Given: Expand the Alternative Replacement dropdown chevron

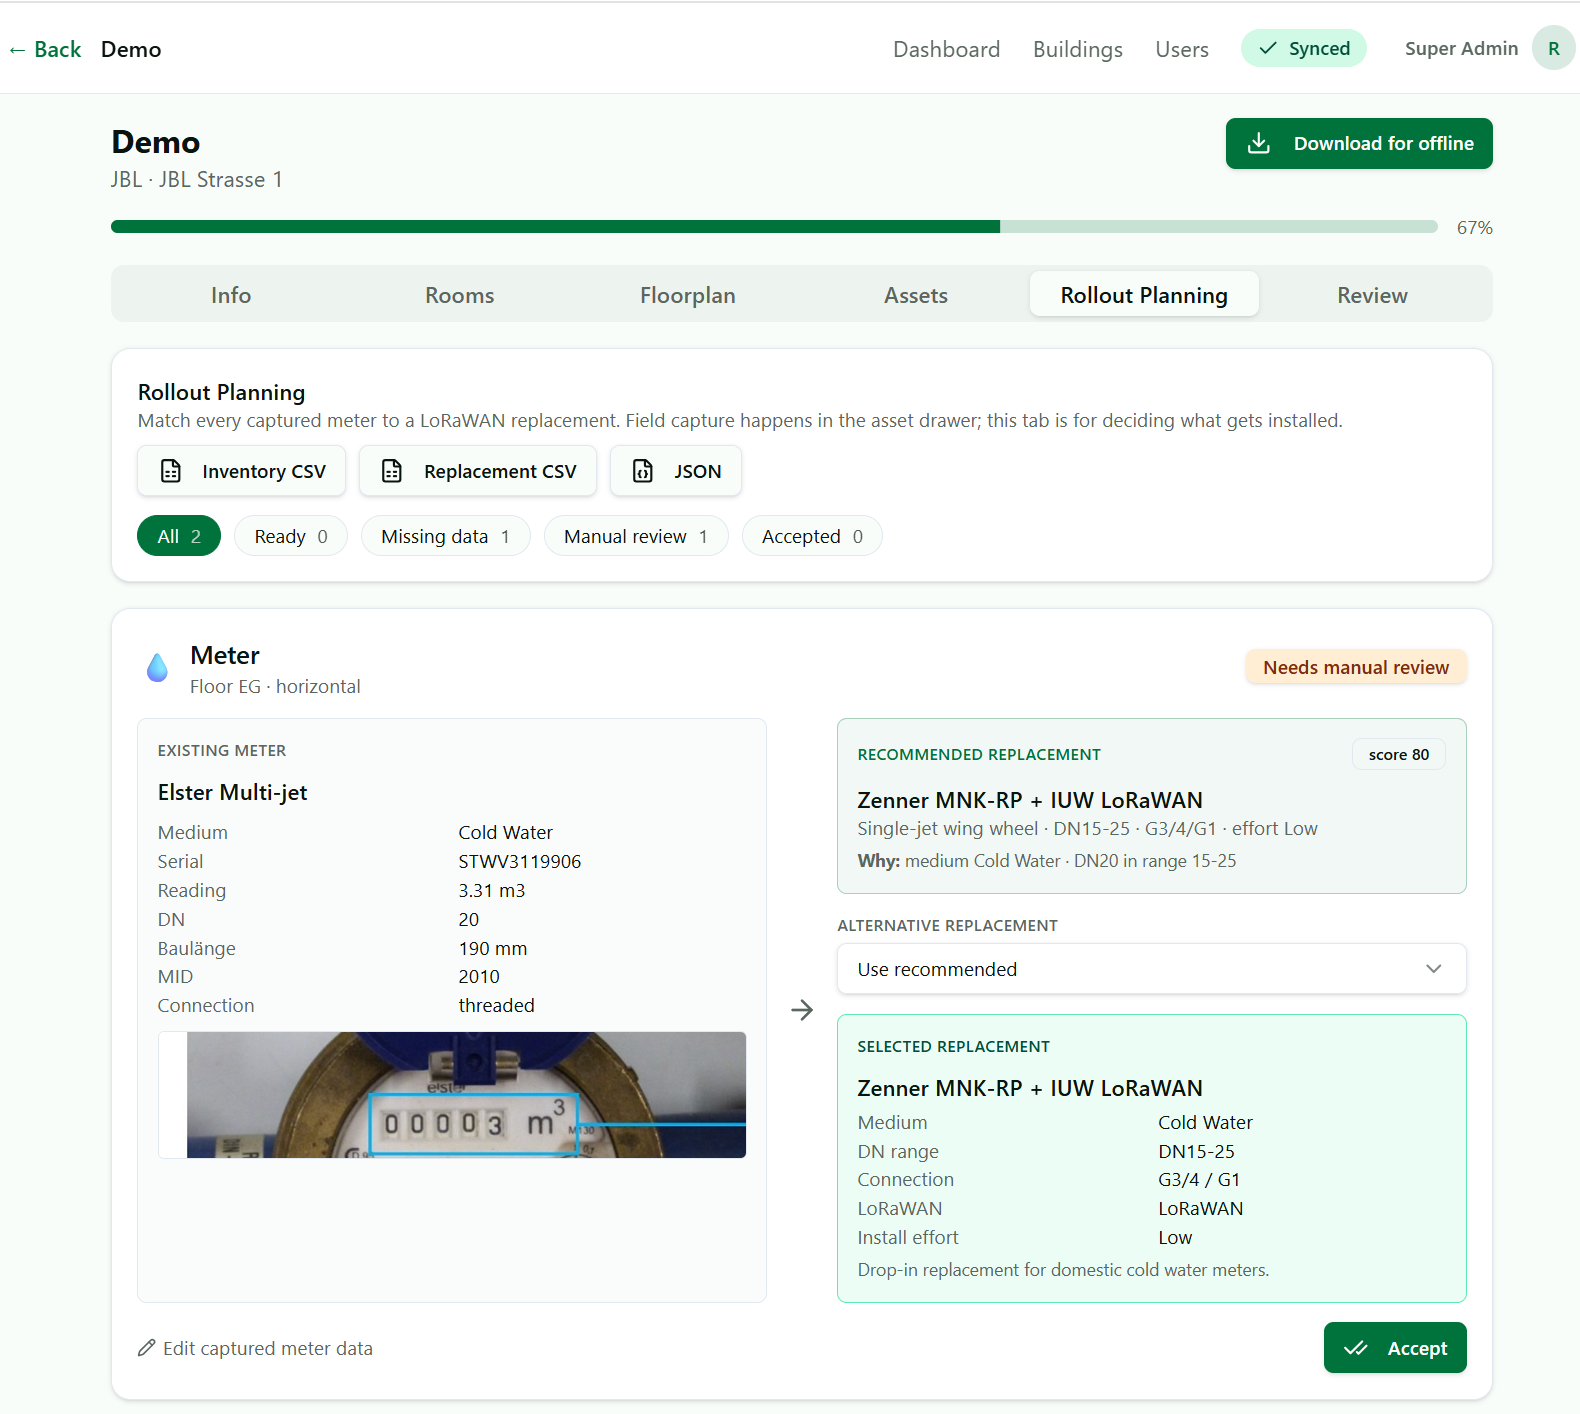Looking at the screenshot, I should point(1434,969).
